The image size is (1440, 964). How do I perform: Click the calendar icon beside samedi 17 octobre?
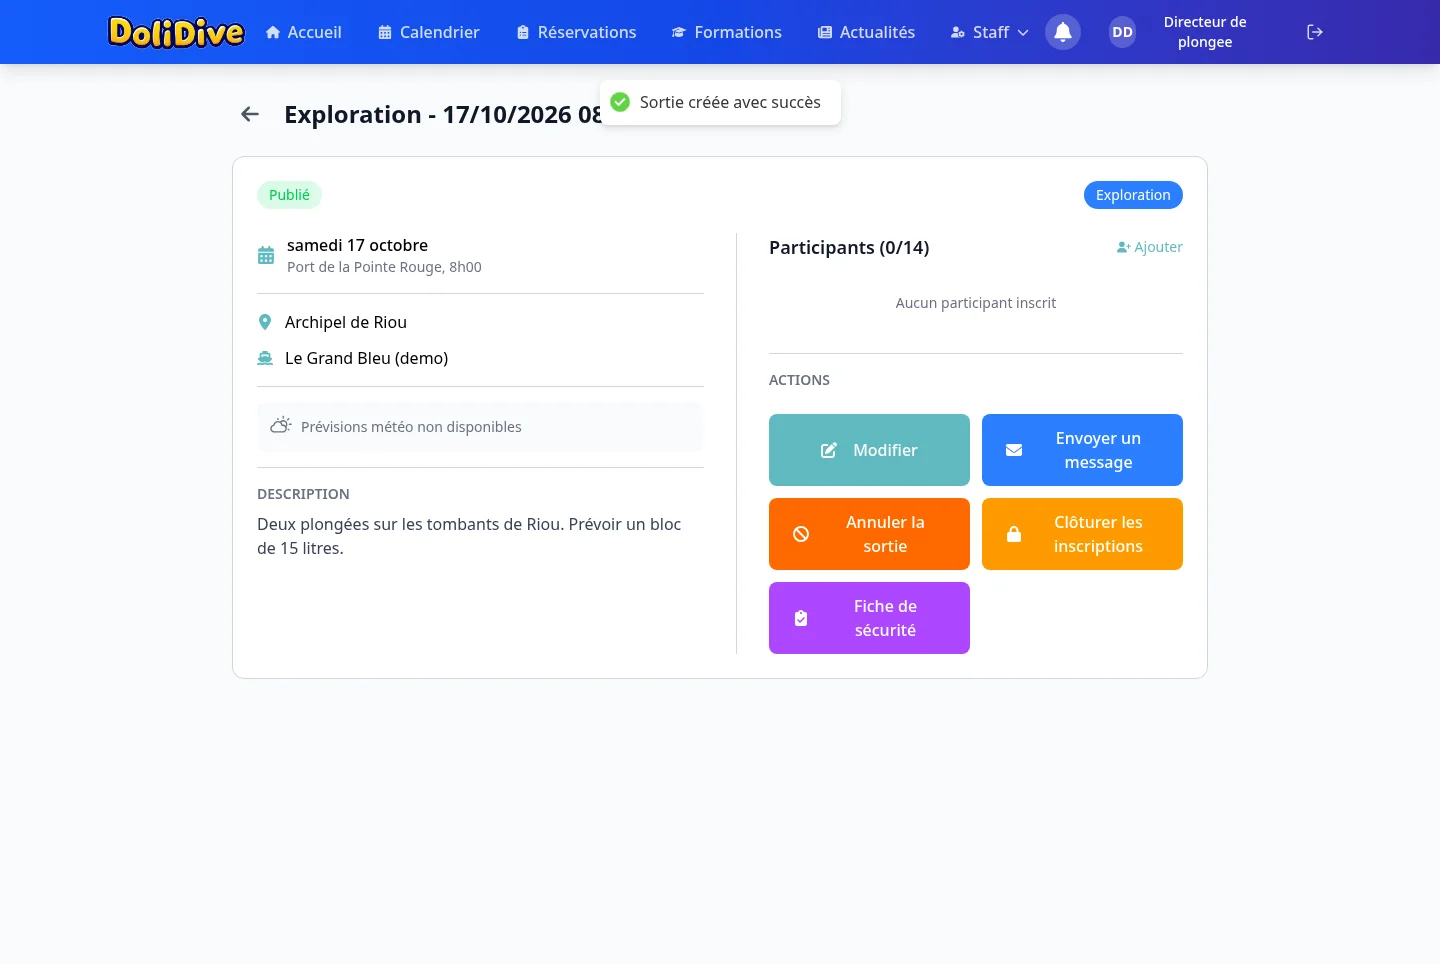click(x=266, y=255)
